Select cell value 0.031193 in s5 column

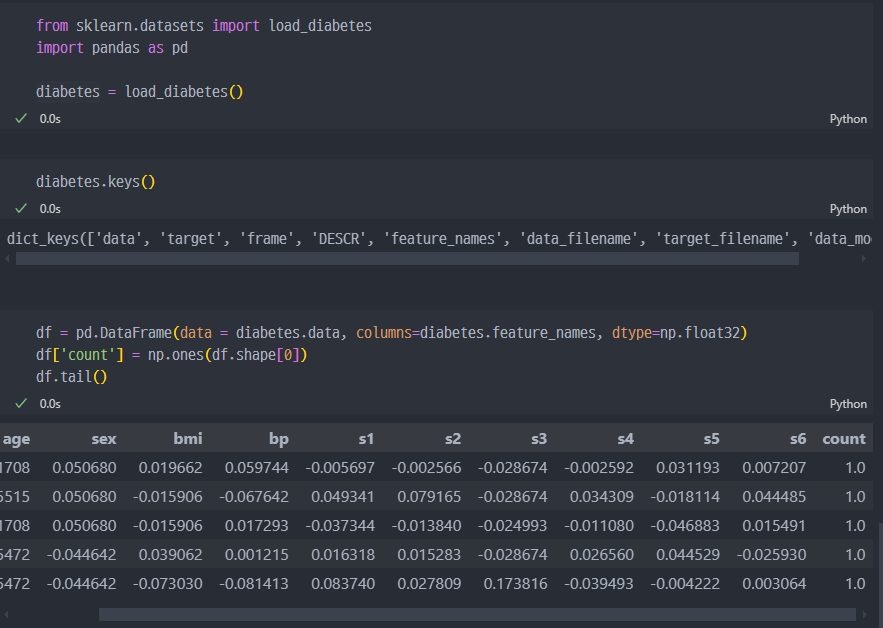click(x=688, y=467)
